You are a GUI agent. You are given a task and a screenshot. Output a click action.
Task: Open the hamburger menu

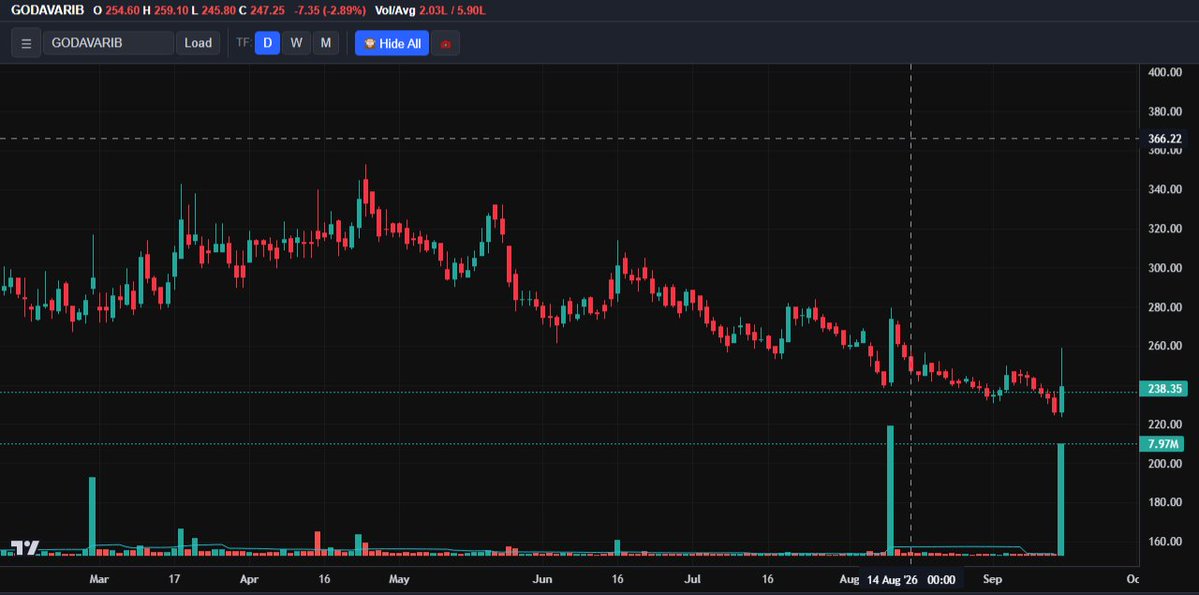26,44
